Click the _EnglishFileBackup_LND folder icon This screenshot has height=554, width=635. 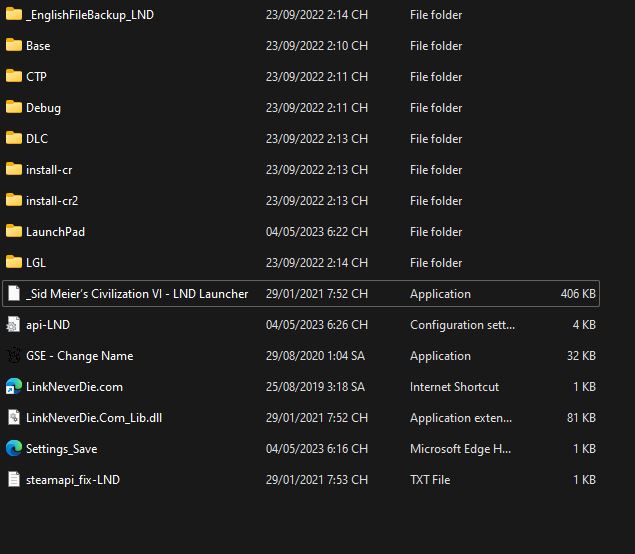point(14,14)
